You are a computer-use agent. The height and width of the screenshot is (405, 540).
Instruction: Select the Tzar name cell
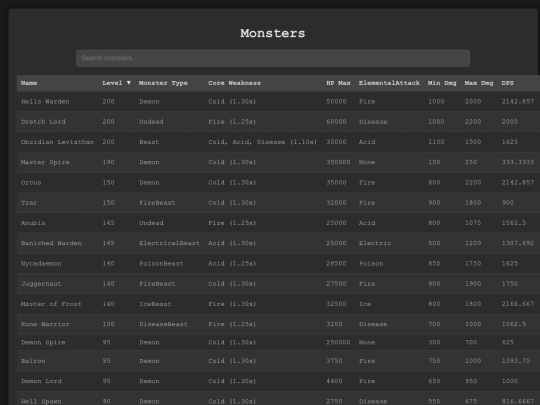tap(29, 203)
